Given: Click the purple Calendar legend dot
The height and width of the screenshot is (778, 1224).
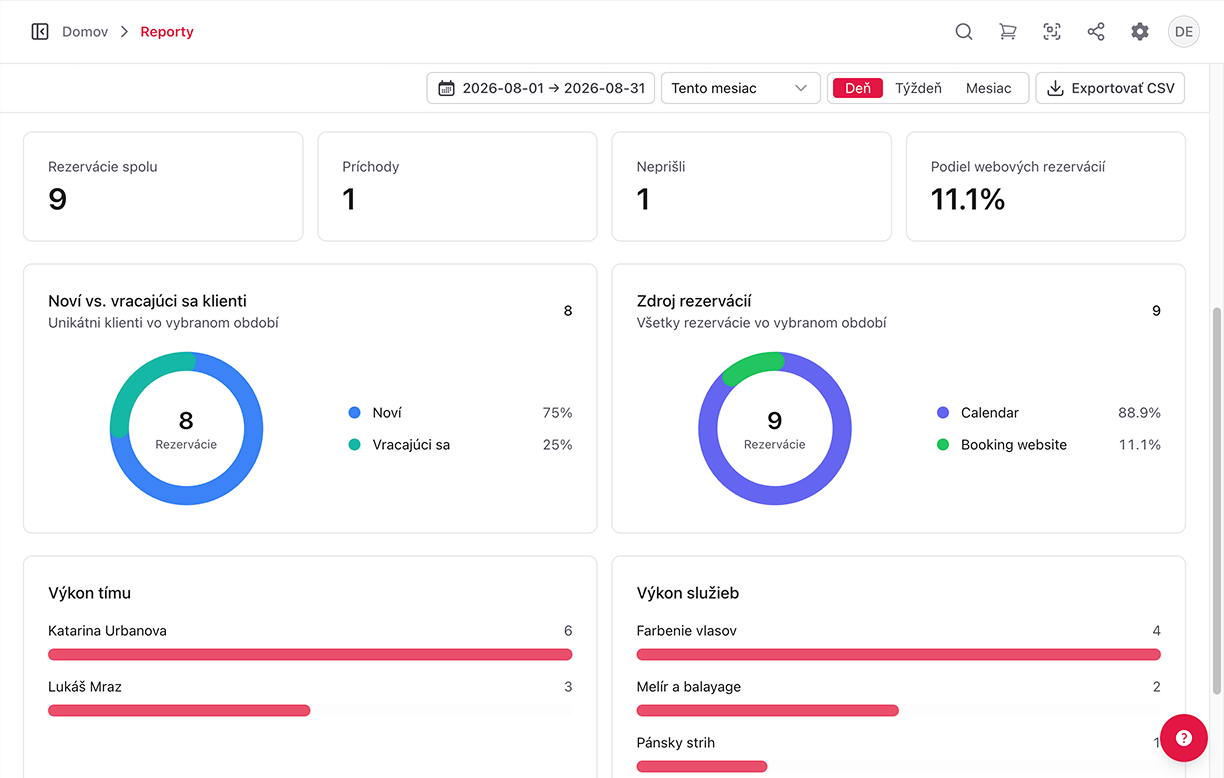Looking at the screenshot, I should 943,412.
